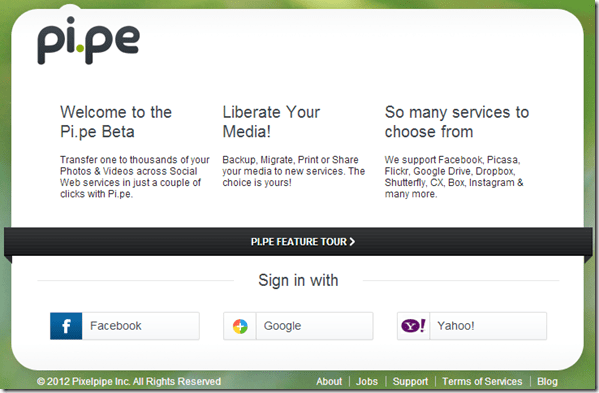
Task: Click 'Transfer one to thousands' paragraph
Action: pos(134,177)
